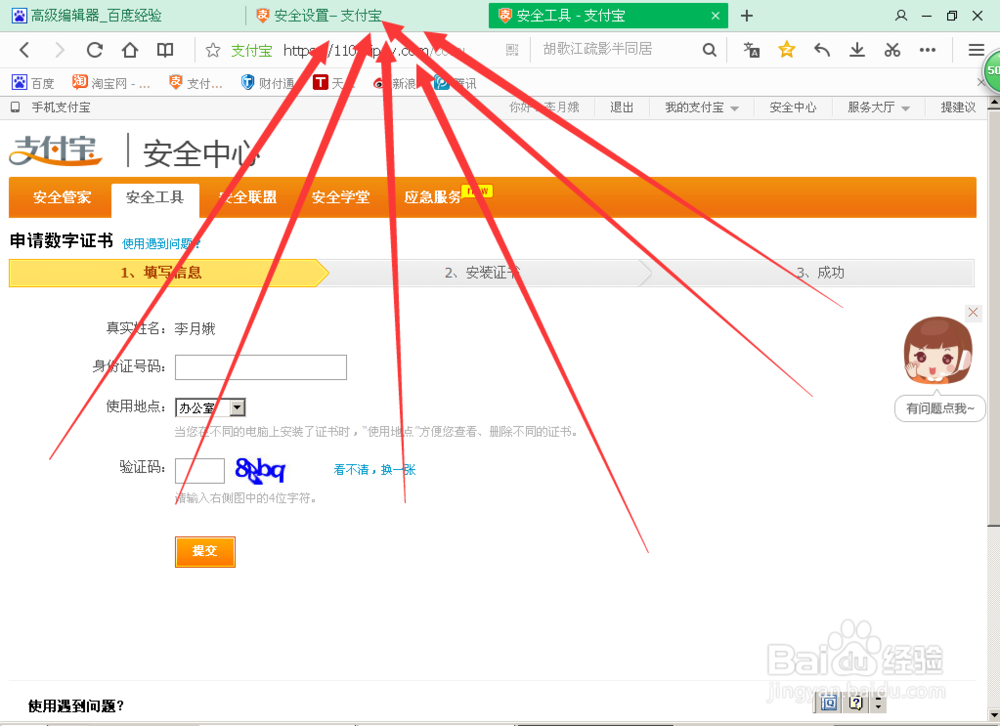
Task: Select the 安全管家 navigation tab
Action: (62, 197)
